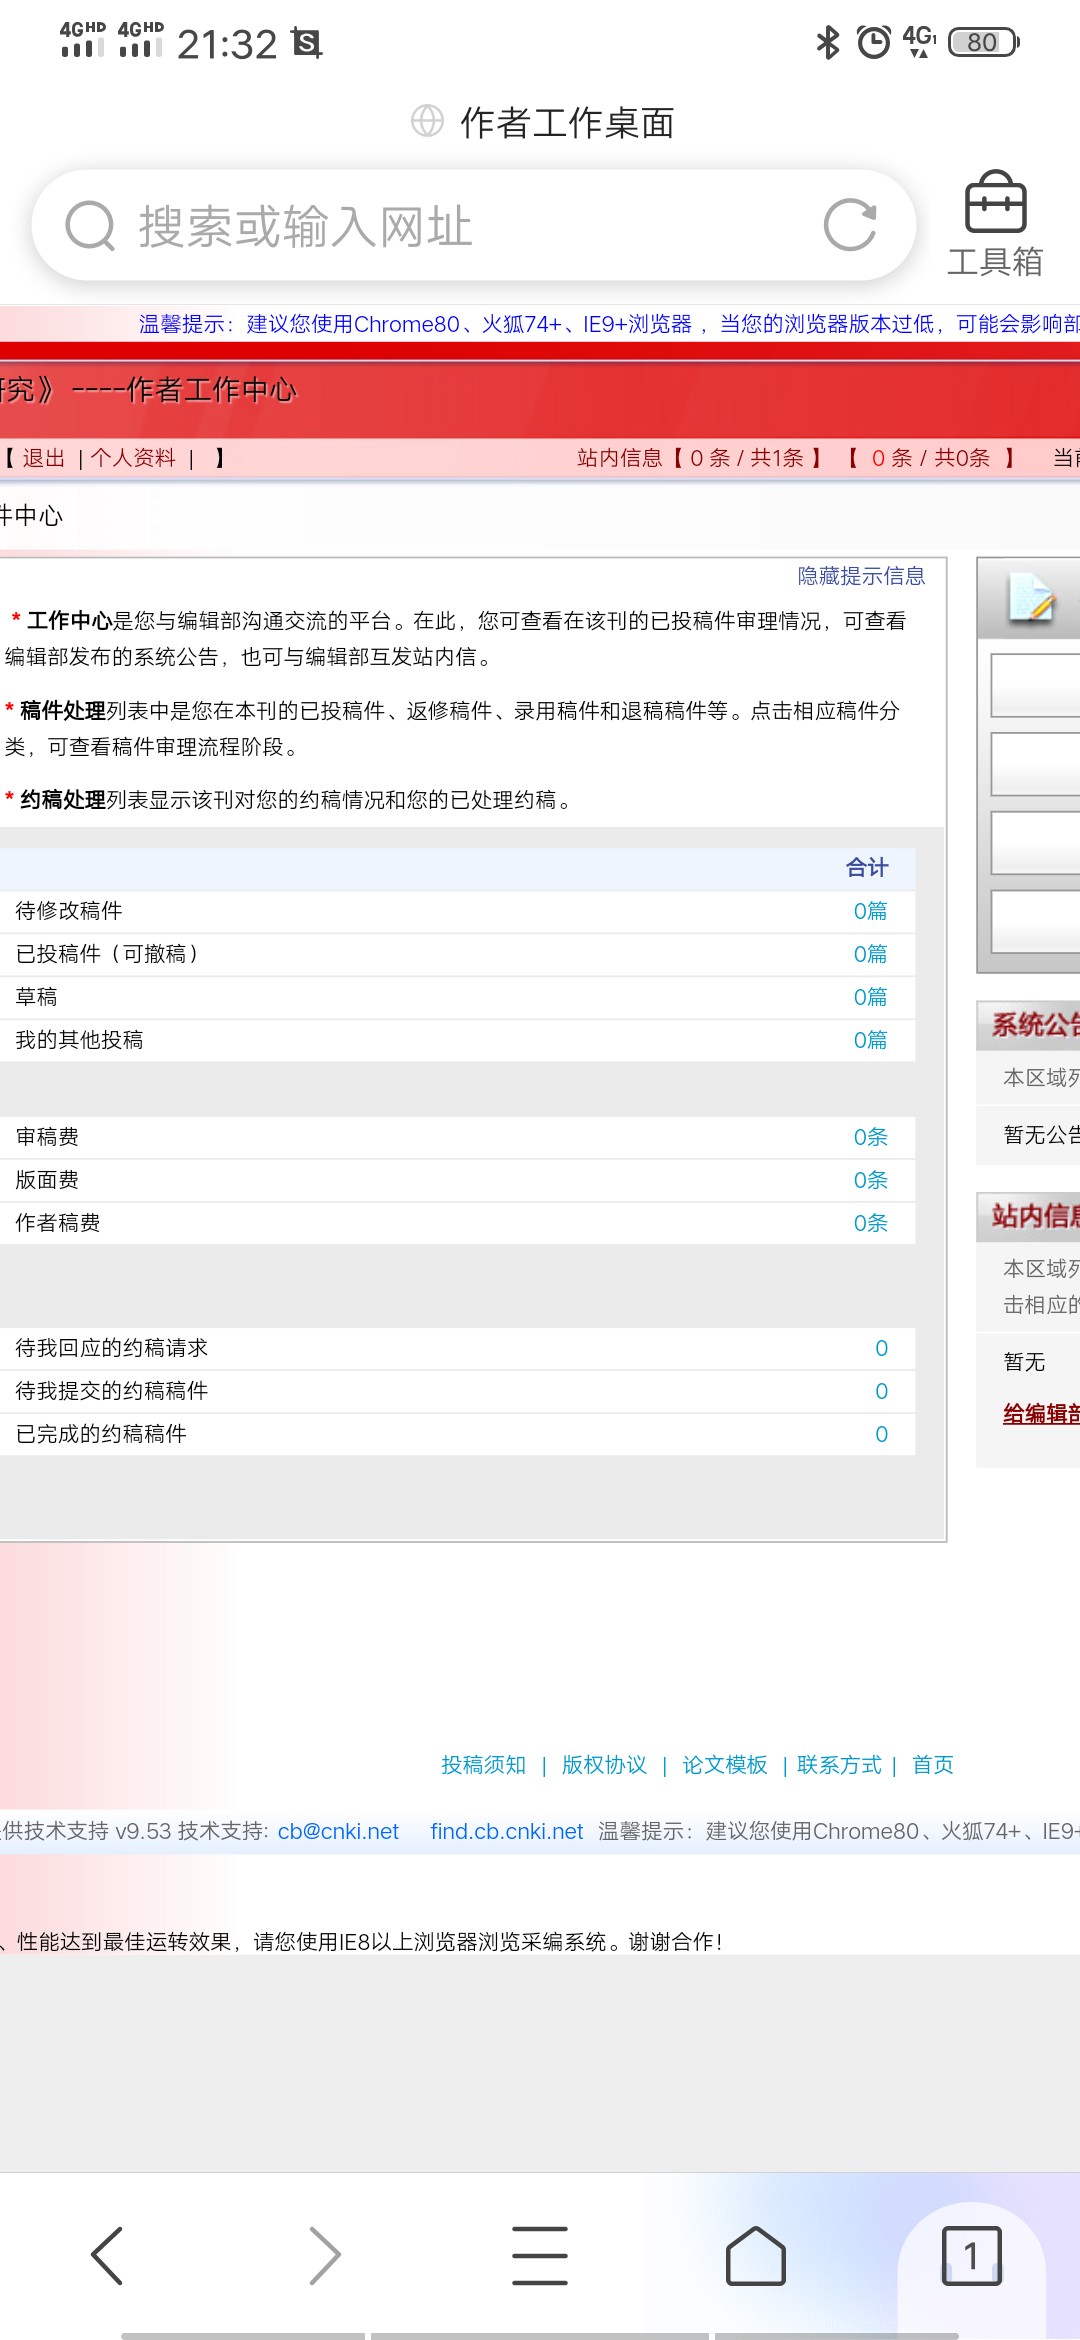
Task: Open 版权协议 footer link
Action: 604,1765
